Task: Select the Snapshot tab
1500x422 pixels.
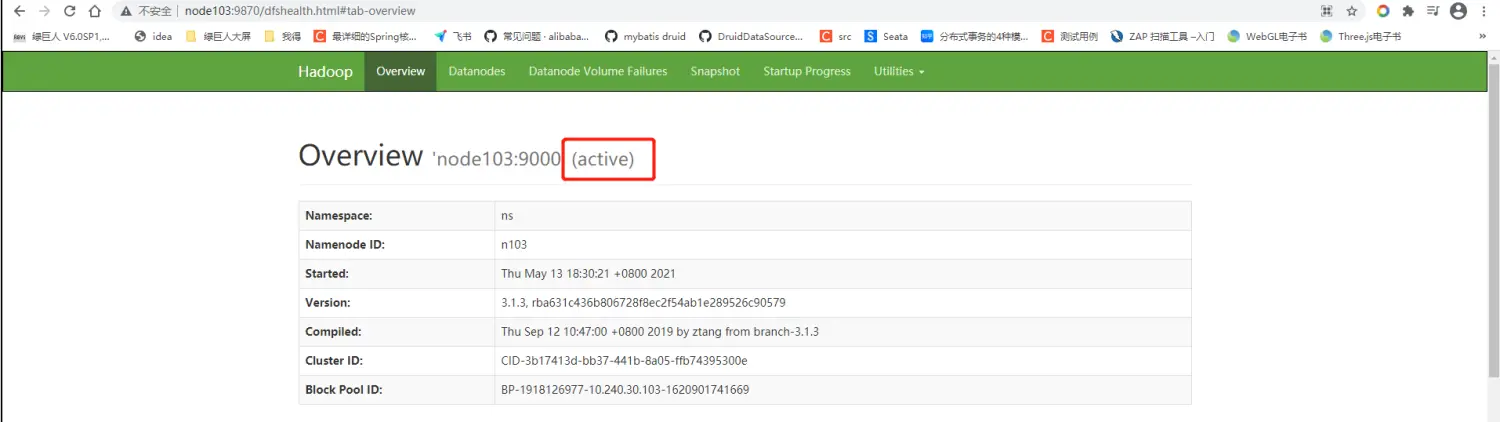Action: 715,71
